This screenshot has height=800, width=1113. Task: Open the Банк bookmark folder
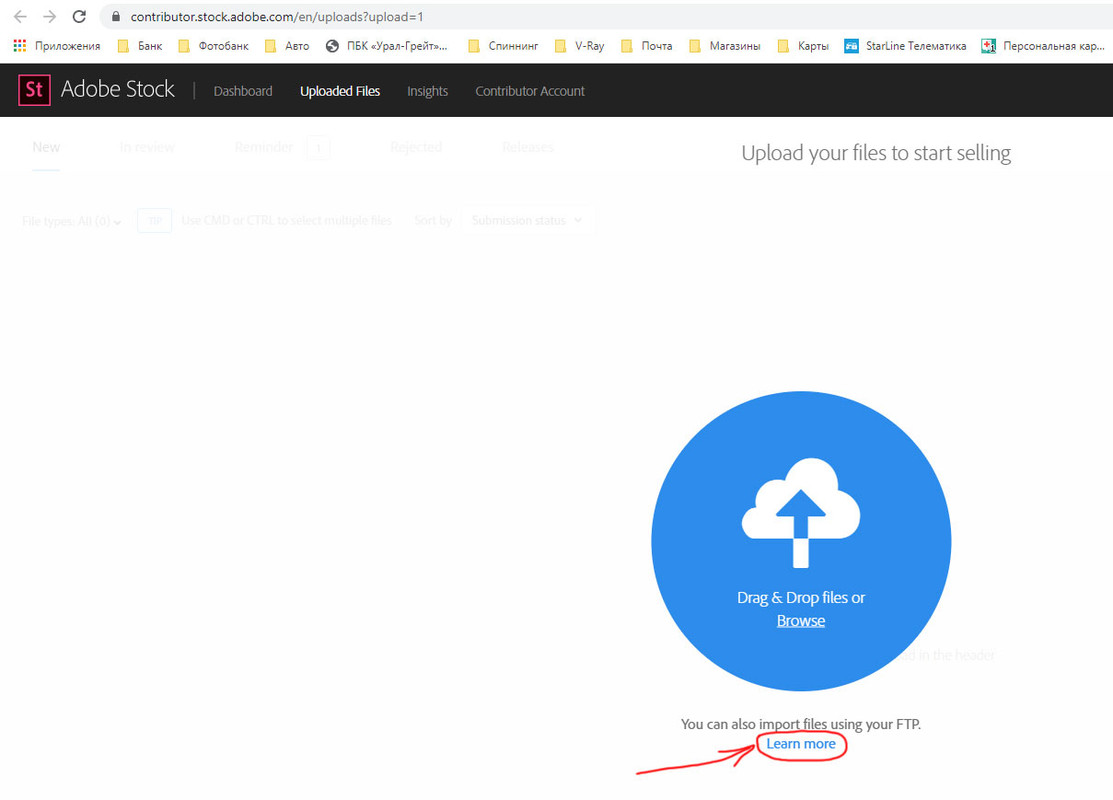point(140,46)
